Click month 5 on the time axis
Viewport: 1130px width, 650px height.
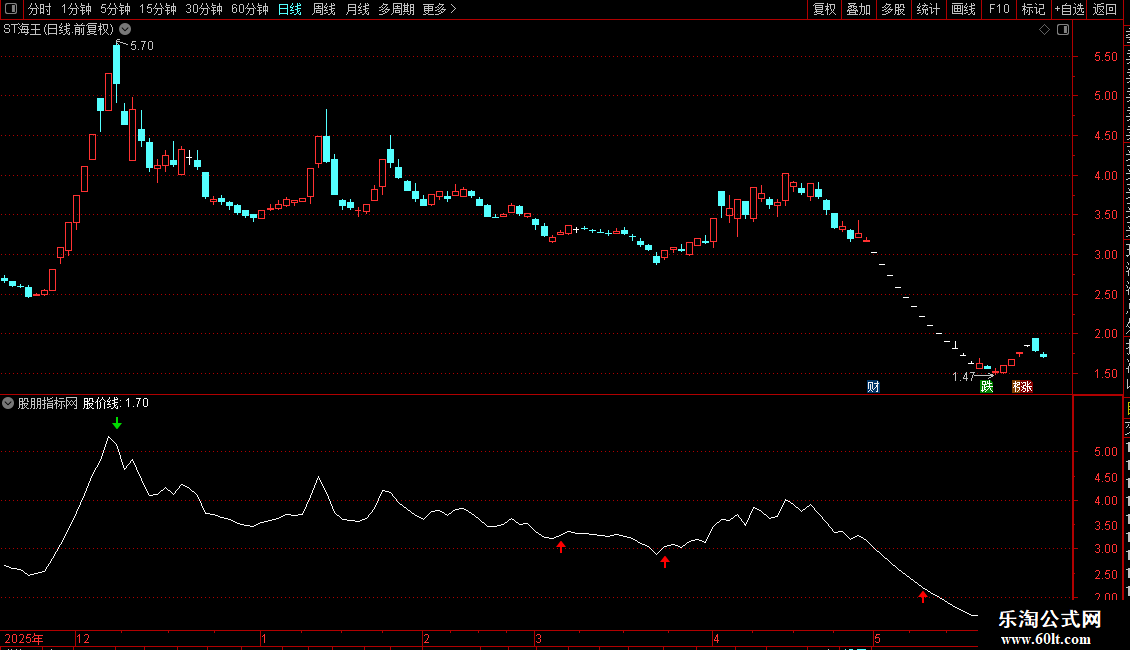(x=877, y=638)
